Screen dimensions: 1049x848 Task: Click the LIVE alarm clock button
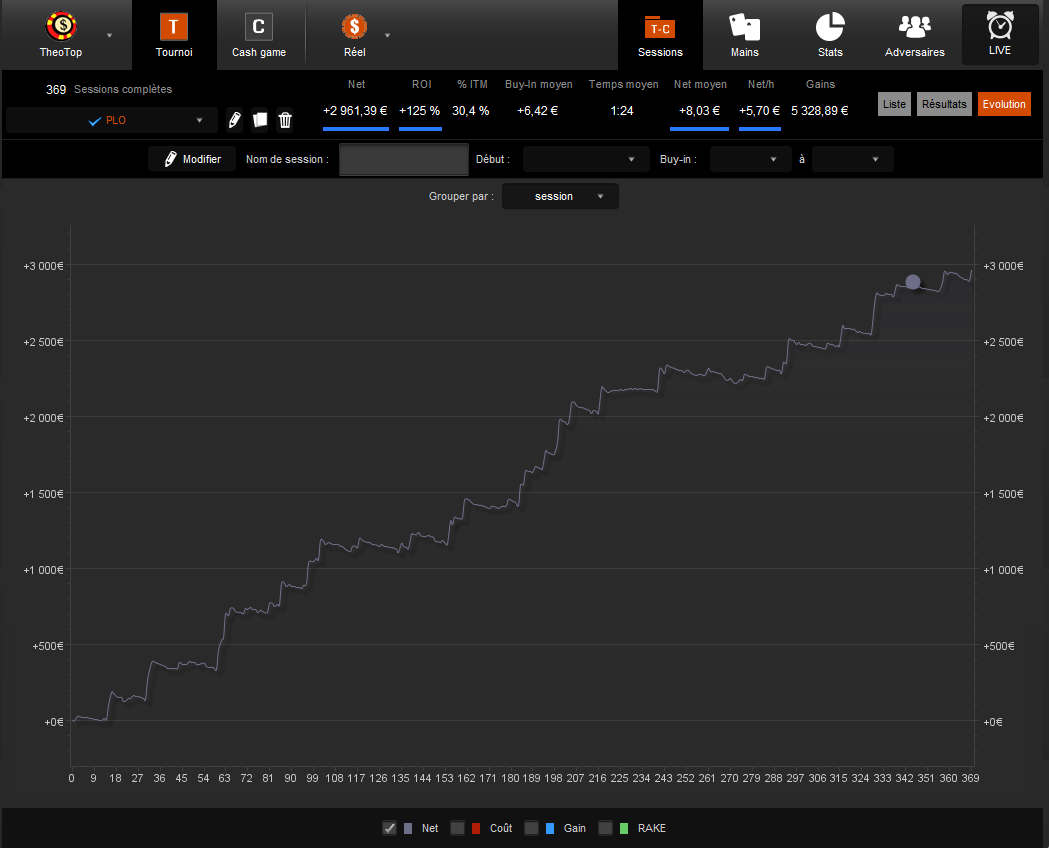(999, 34)
